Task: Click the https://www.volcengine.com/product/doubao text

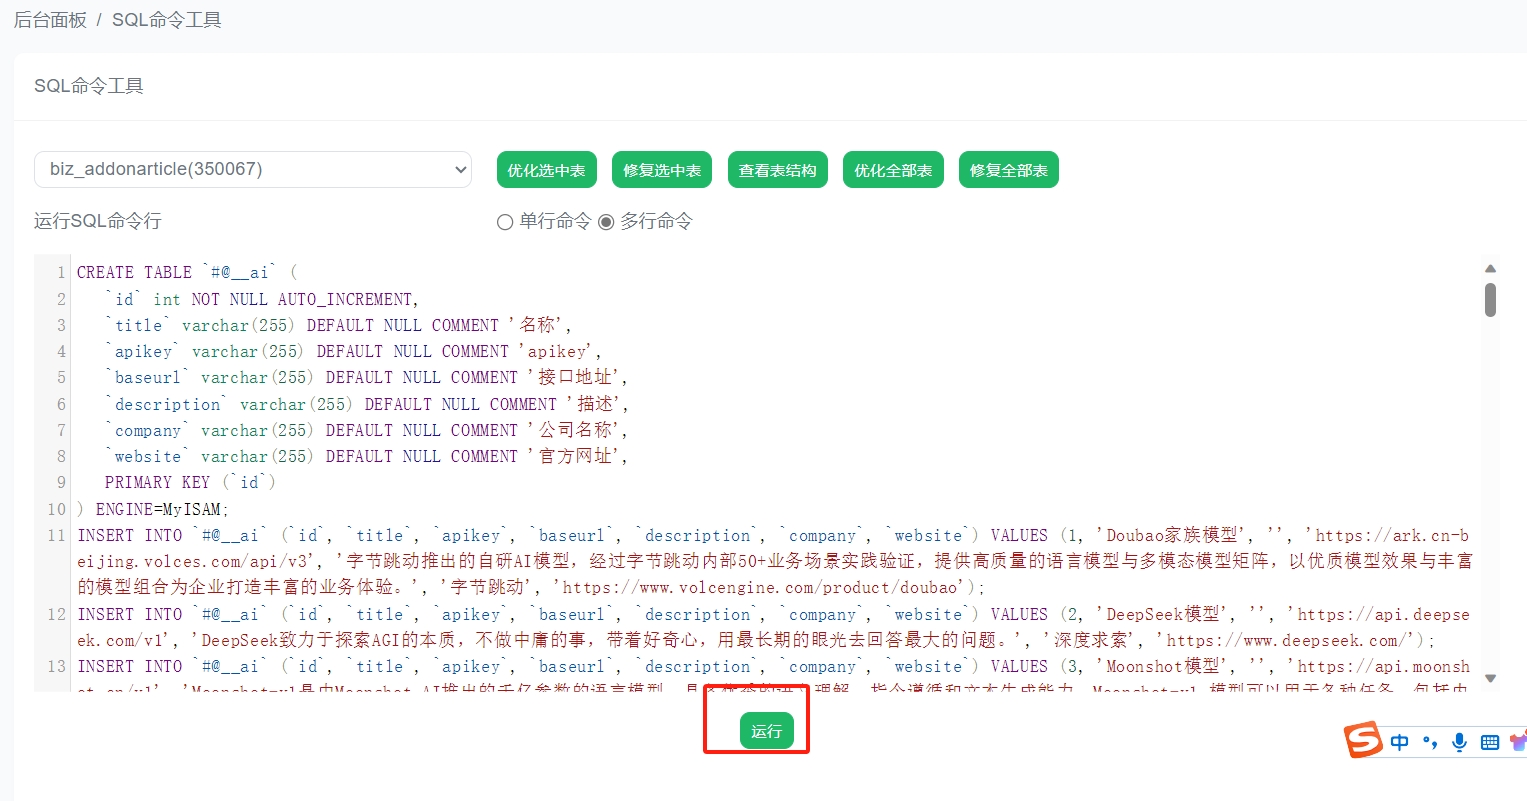Action: [760, 587]
